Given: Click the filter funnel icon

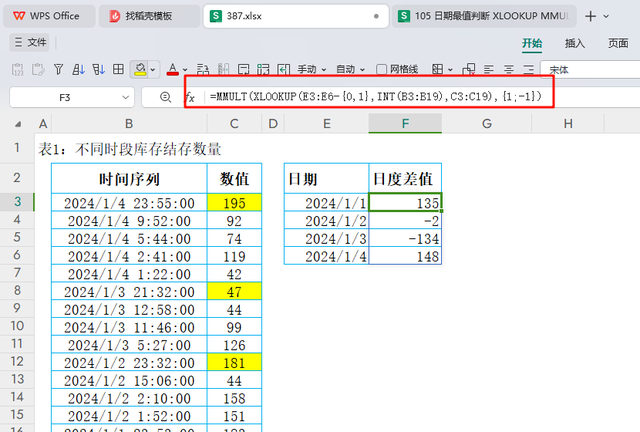Looking at the screenshot, I should pyautogui.click(x=58, y=69).
